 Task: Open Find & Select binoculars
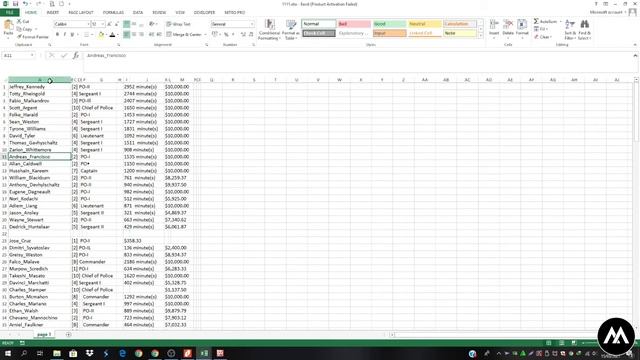tap(584, 29)
